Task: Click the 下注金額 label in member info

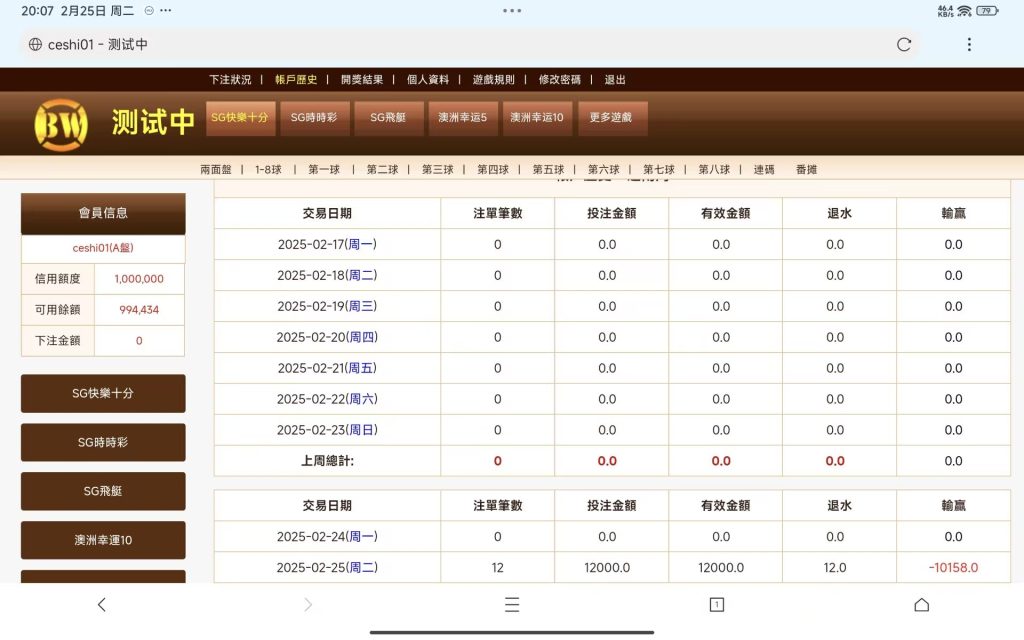Action: (x=57, y=340)
